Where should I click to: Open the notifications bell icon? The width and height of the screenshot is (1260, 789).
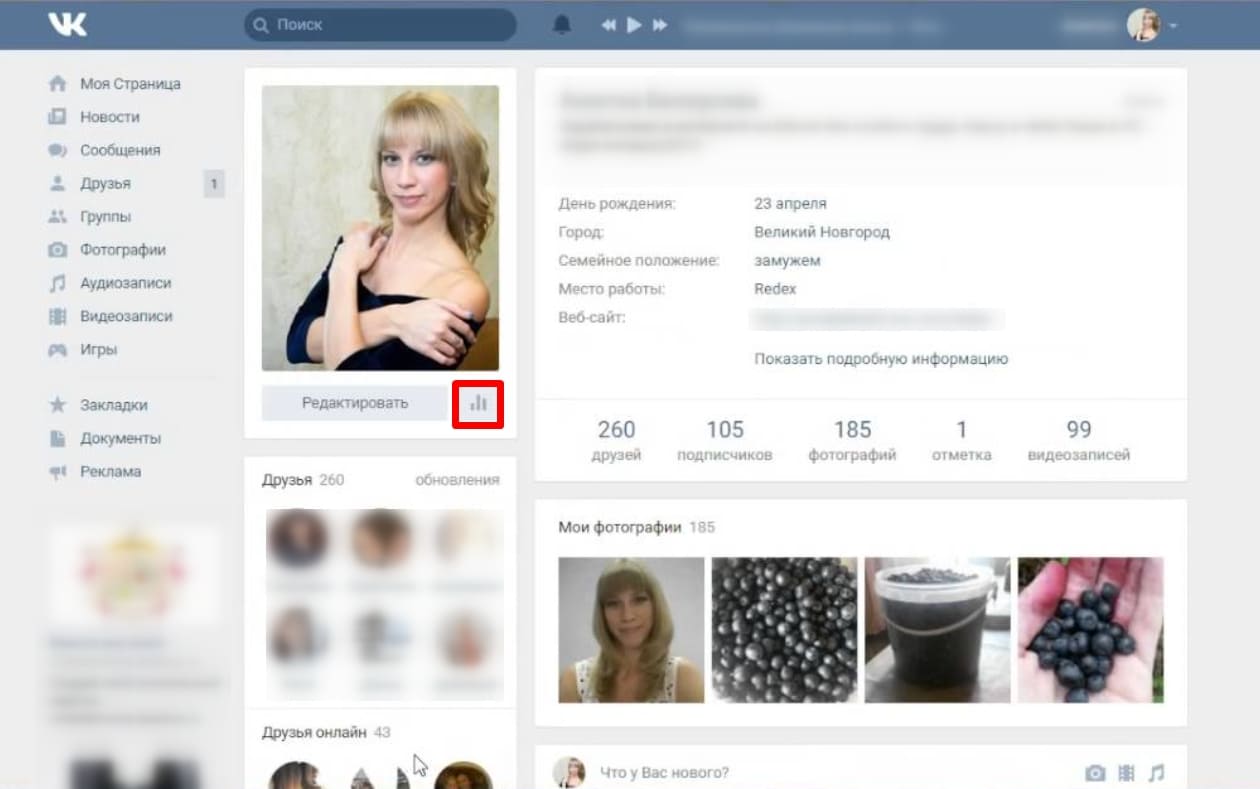pos(562,25)
